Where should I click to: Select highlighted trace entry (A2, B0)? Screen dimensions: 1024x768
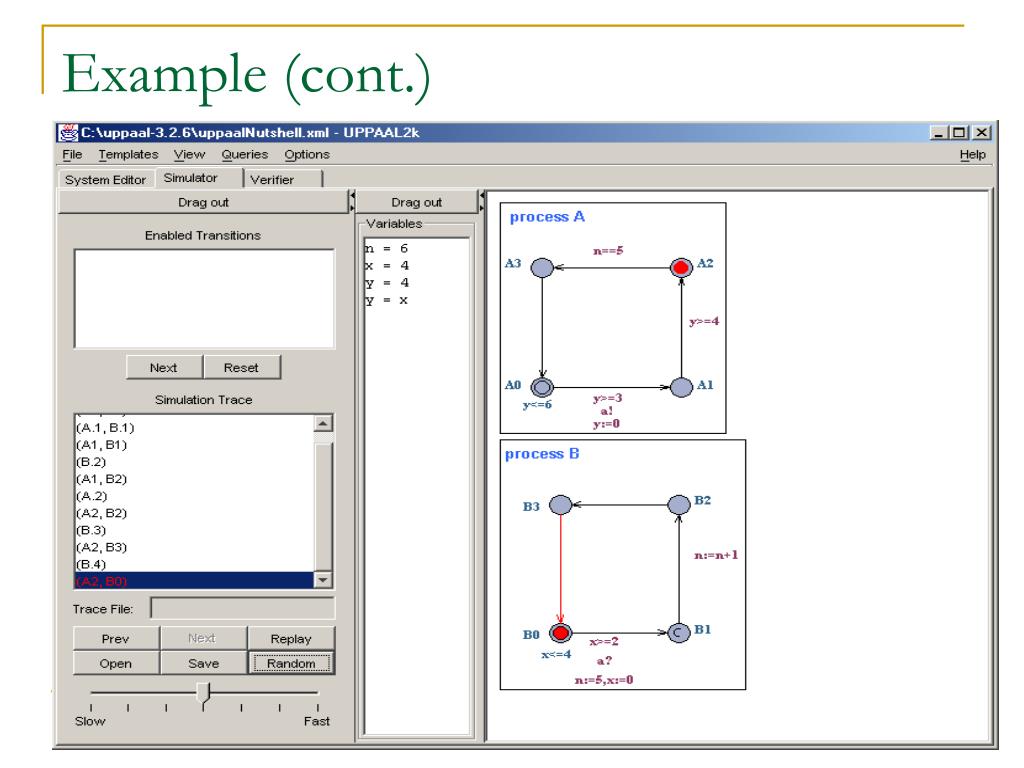click(195, 581)
